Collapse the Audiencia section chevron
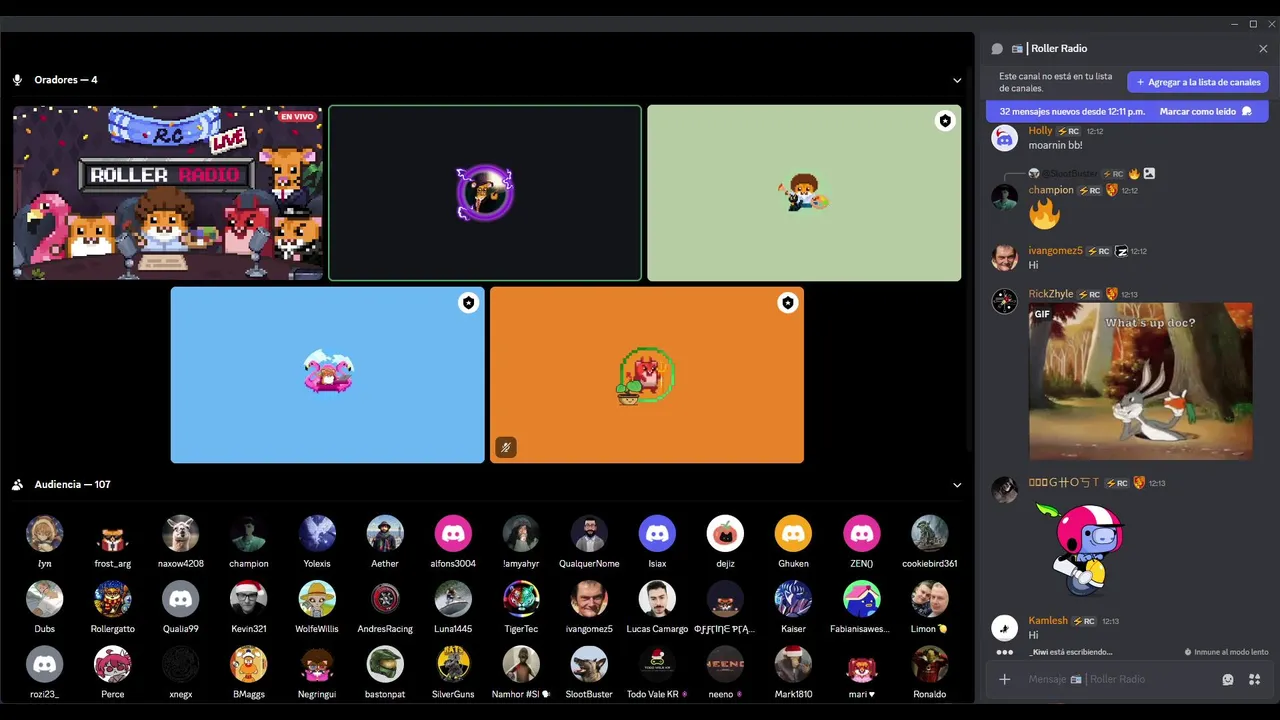This screenshot has height=720, width=1280. (x=957, y=485)
